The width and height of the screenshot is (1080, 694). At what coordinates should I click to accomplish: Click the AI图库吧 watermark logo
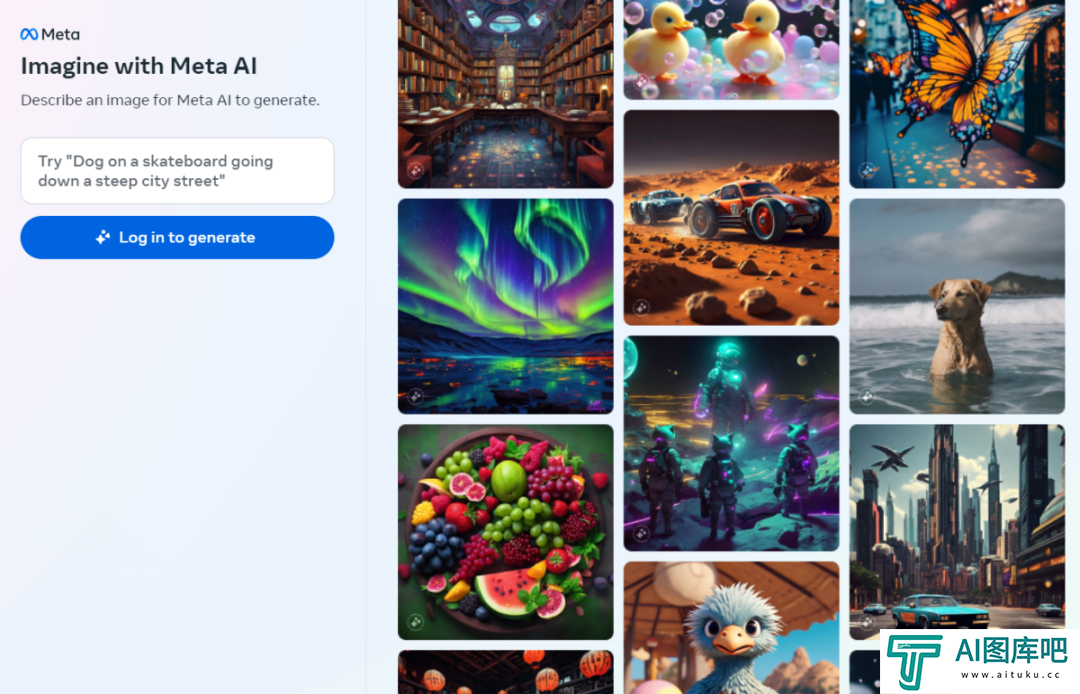[x=979, y=661]
